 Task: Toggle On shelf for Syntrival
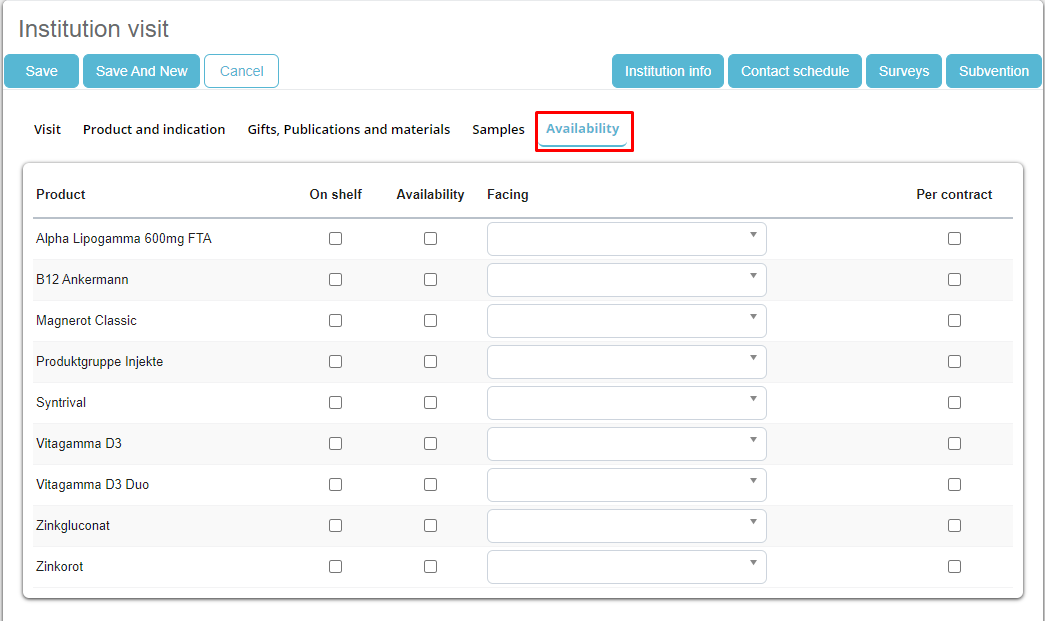point(335,403)
